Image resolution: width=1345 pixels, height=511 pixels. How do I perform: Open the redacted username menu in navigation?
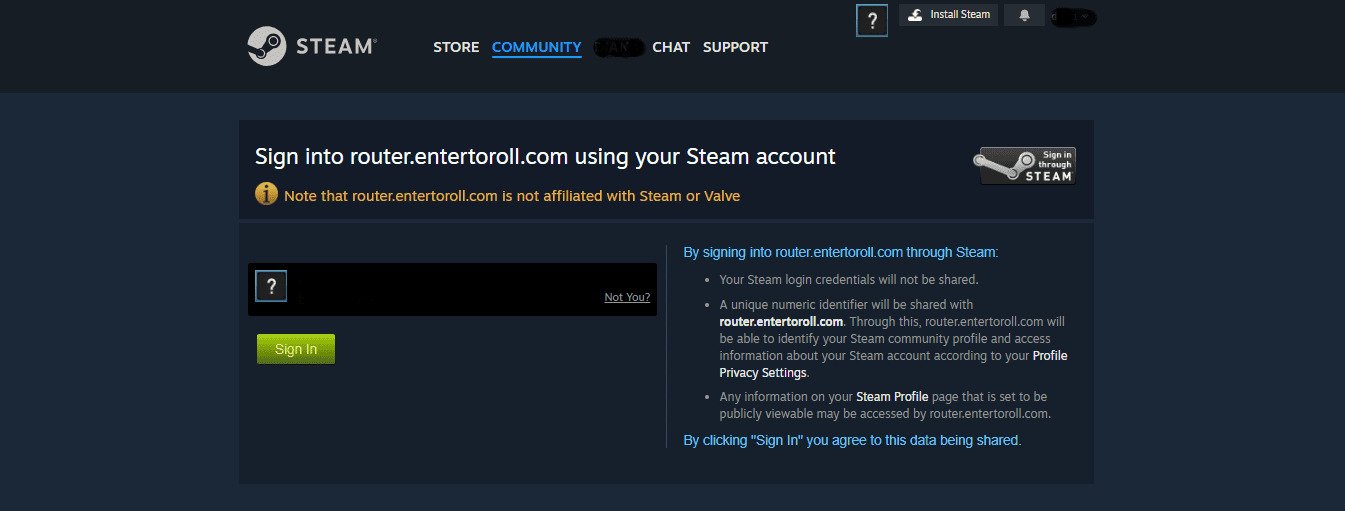(x=617, y=47)
